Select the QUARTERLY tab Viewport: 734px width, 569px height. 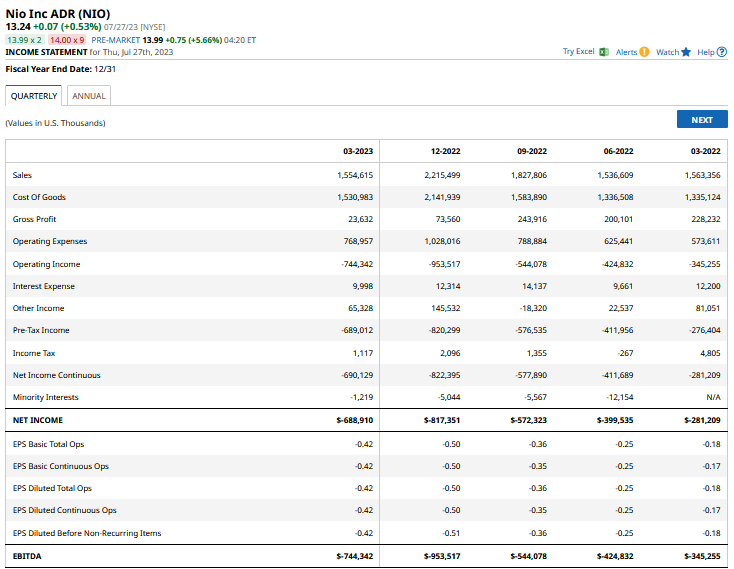coord(34,96)
